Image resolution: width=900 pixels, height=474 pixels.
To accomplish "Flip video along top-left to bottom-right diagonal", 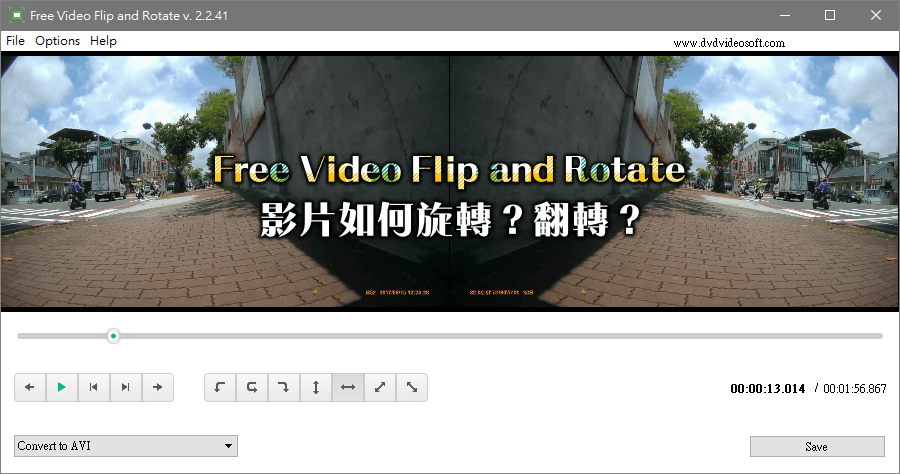I will tap(412, 387).
